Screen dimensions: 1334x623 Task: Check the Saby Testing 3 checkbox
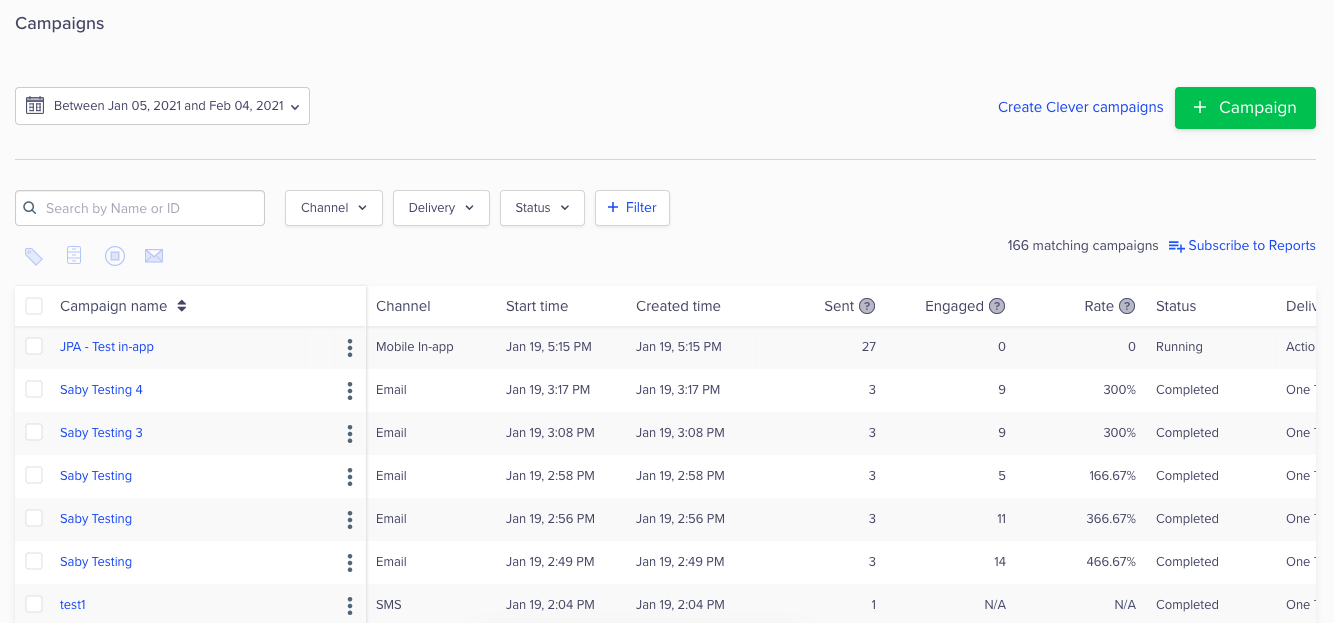coord(34,432)
